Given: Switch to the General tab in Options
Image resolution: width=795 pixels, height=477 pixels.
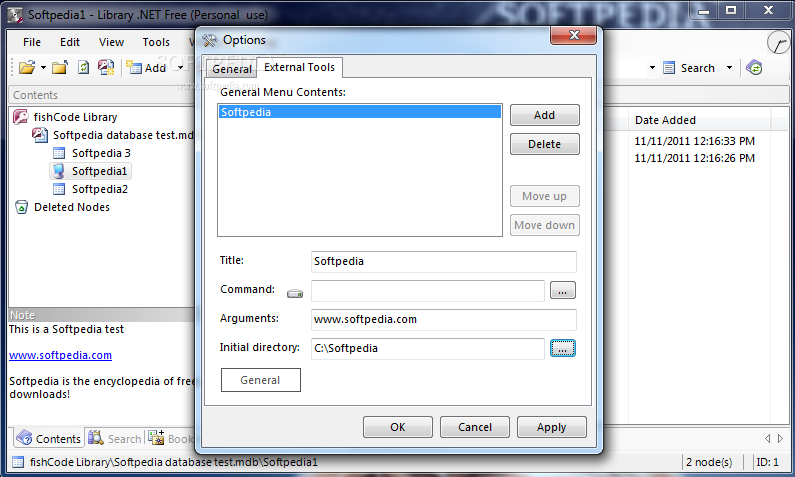Looking at the screenshot, I should (232, 69).
